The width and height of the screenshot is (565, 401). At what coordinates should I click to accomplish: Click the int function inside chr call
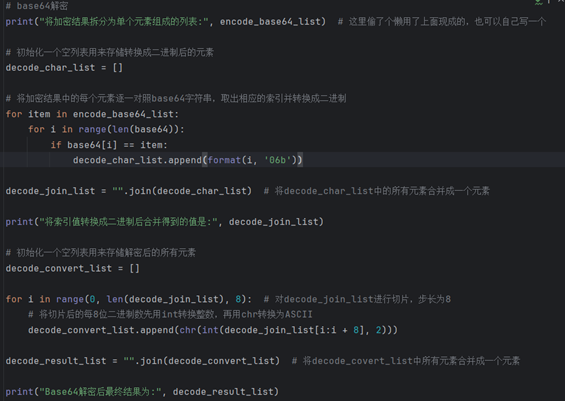[210, 330]
